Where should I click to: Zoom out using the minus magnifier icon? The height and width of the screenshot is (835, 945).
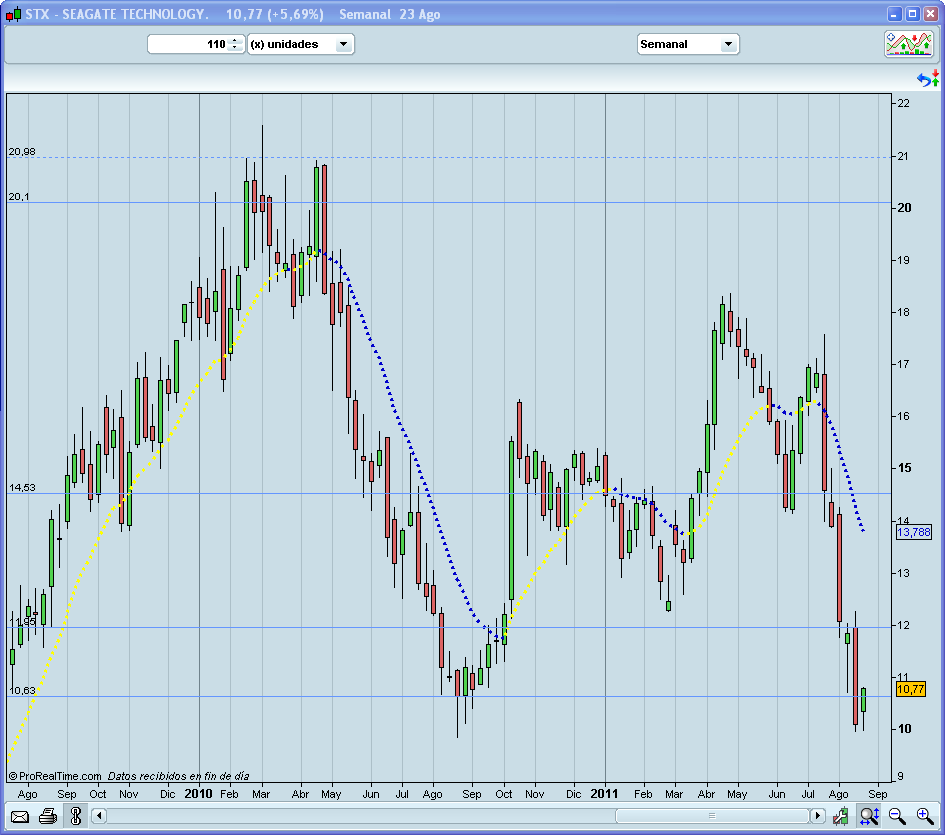tap(896, 816)
